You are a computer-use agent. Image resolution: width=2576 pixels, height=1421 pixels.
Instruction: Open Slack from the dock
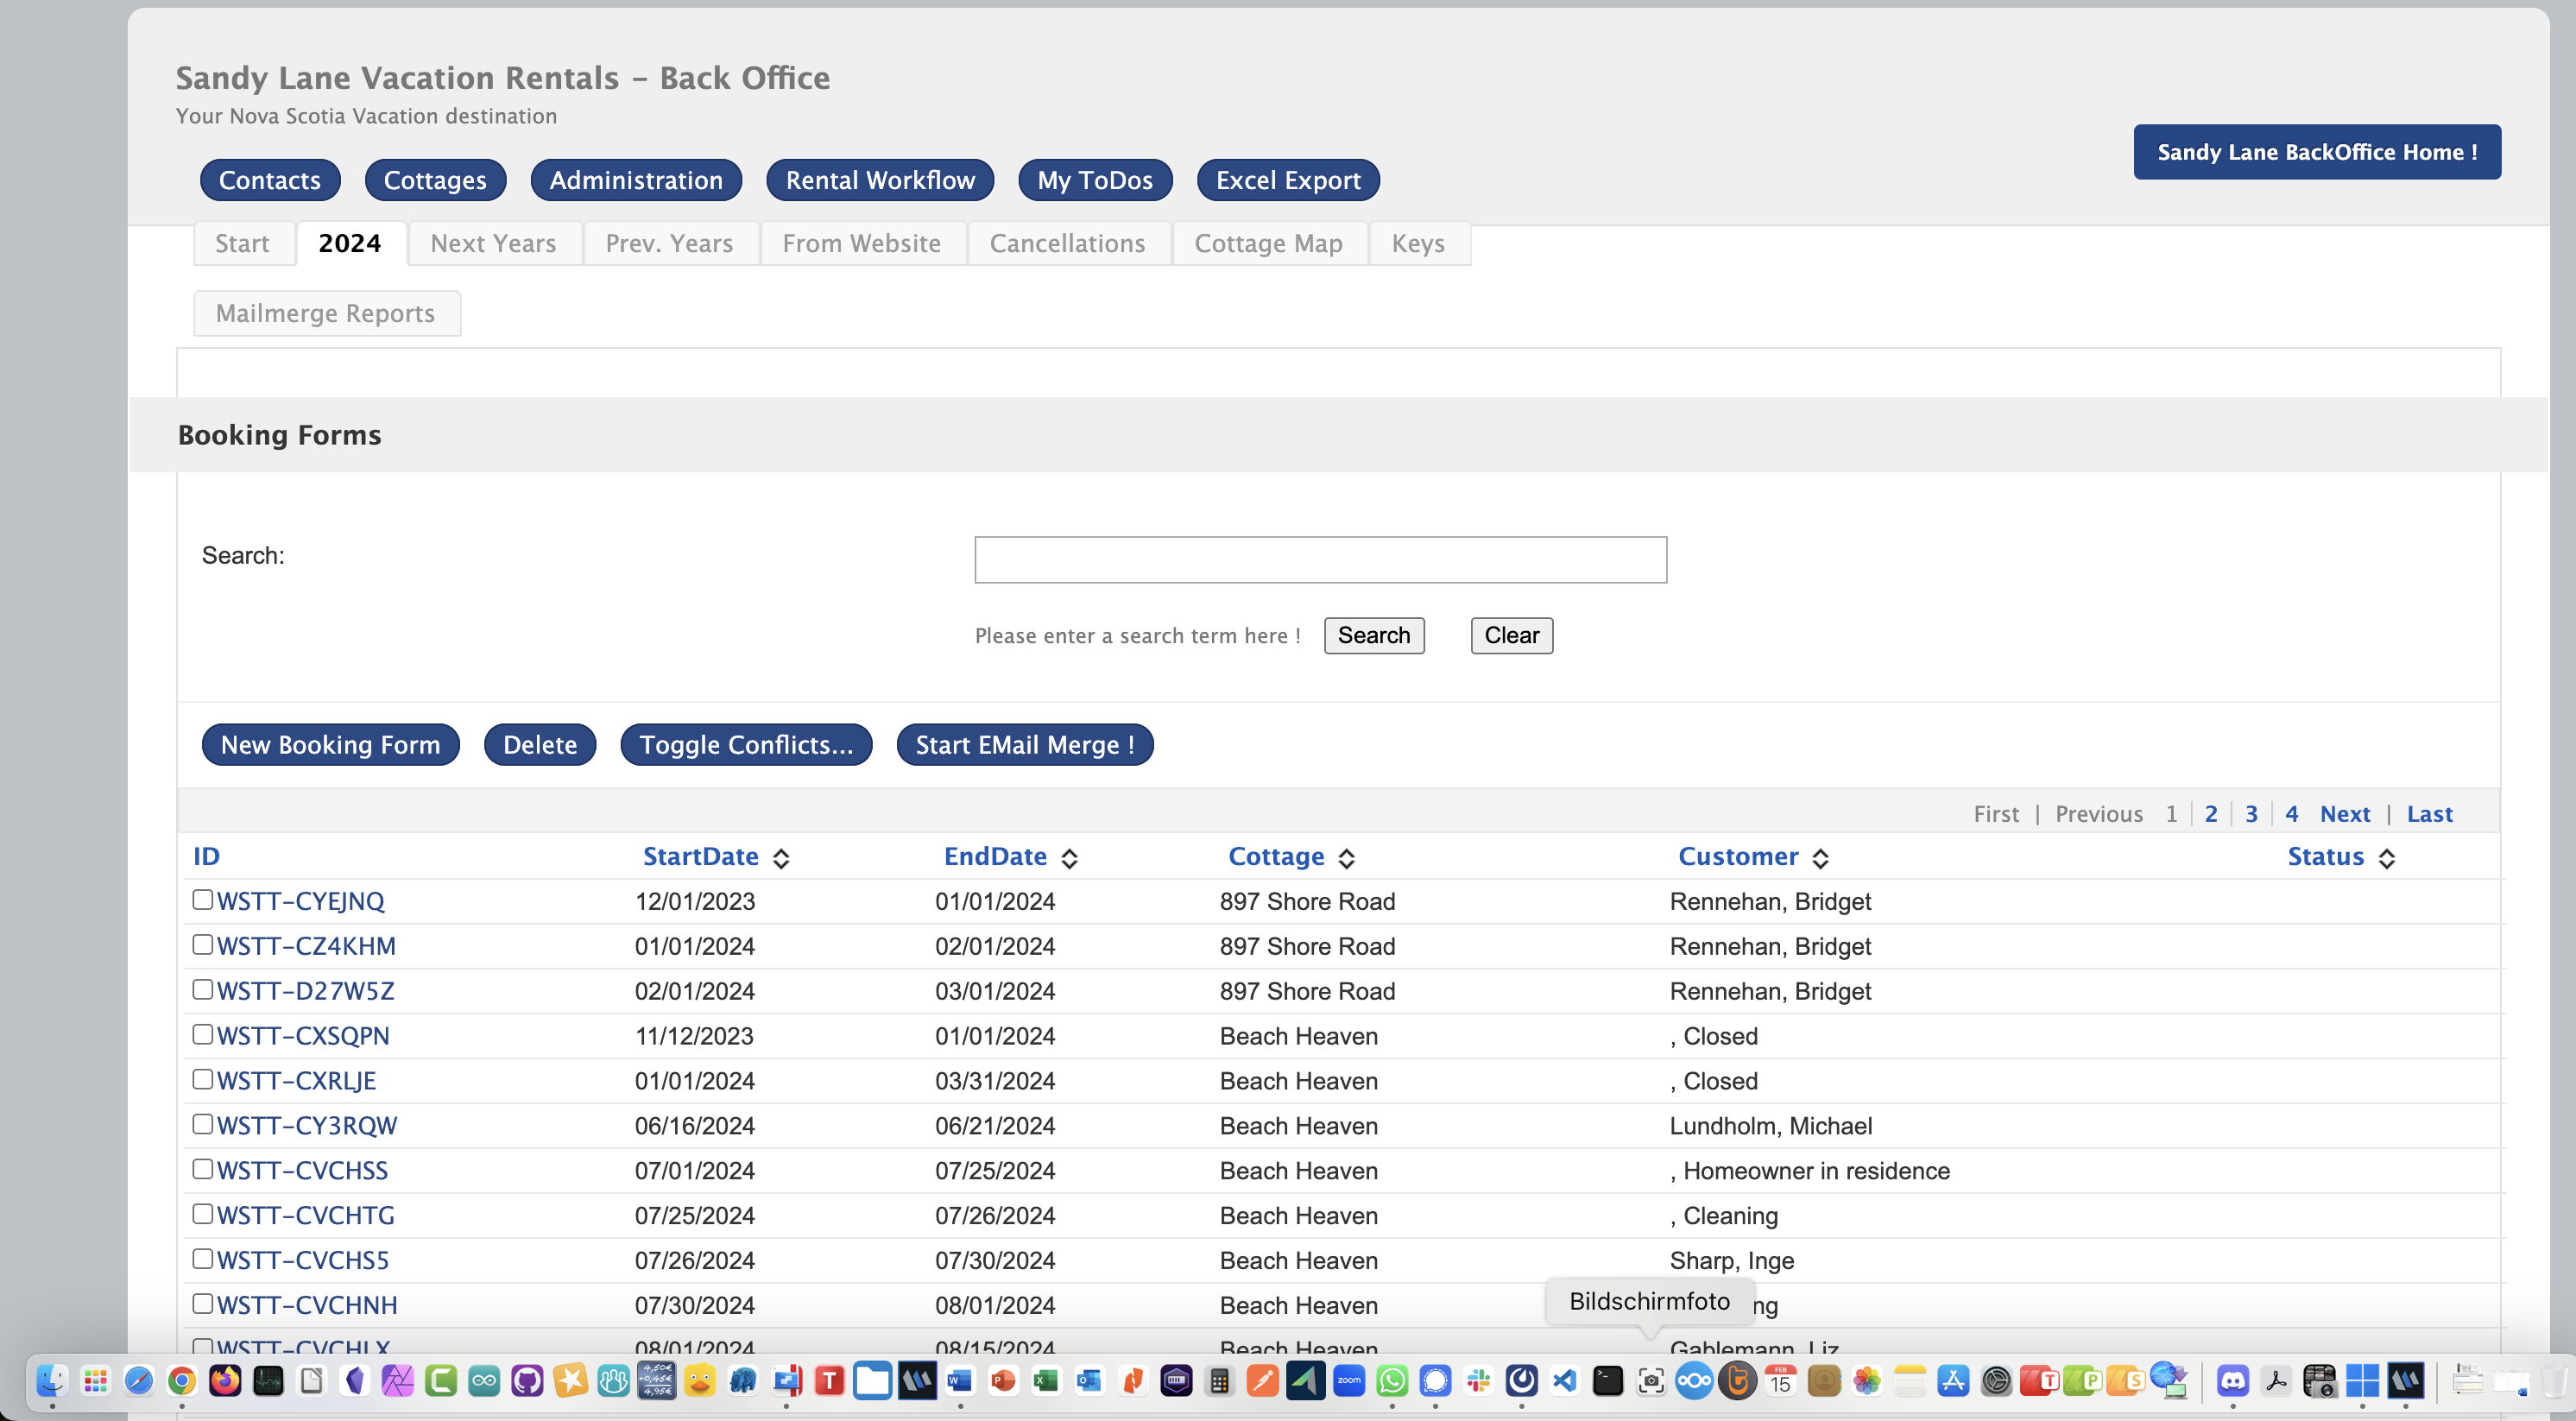[x=1478, y=1381]
